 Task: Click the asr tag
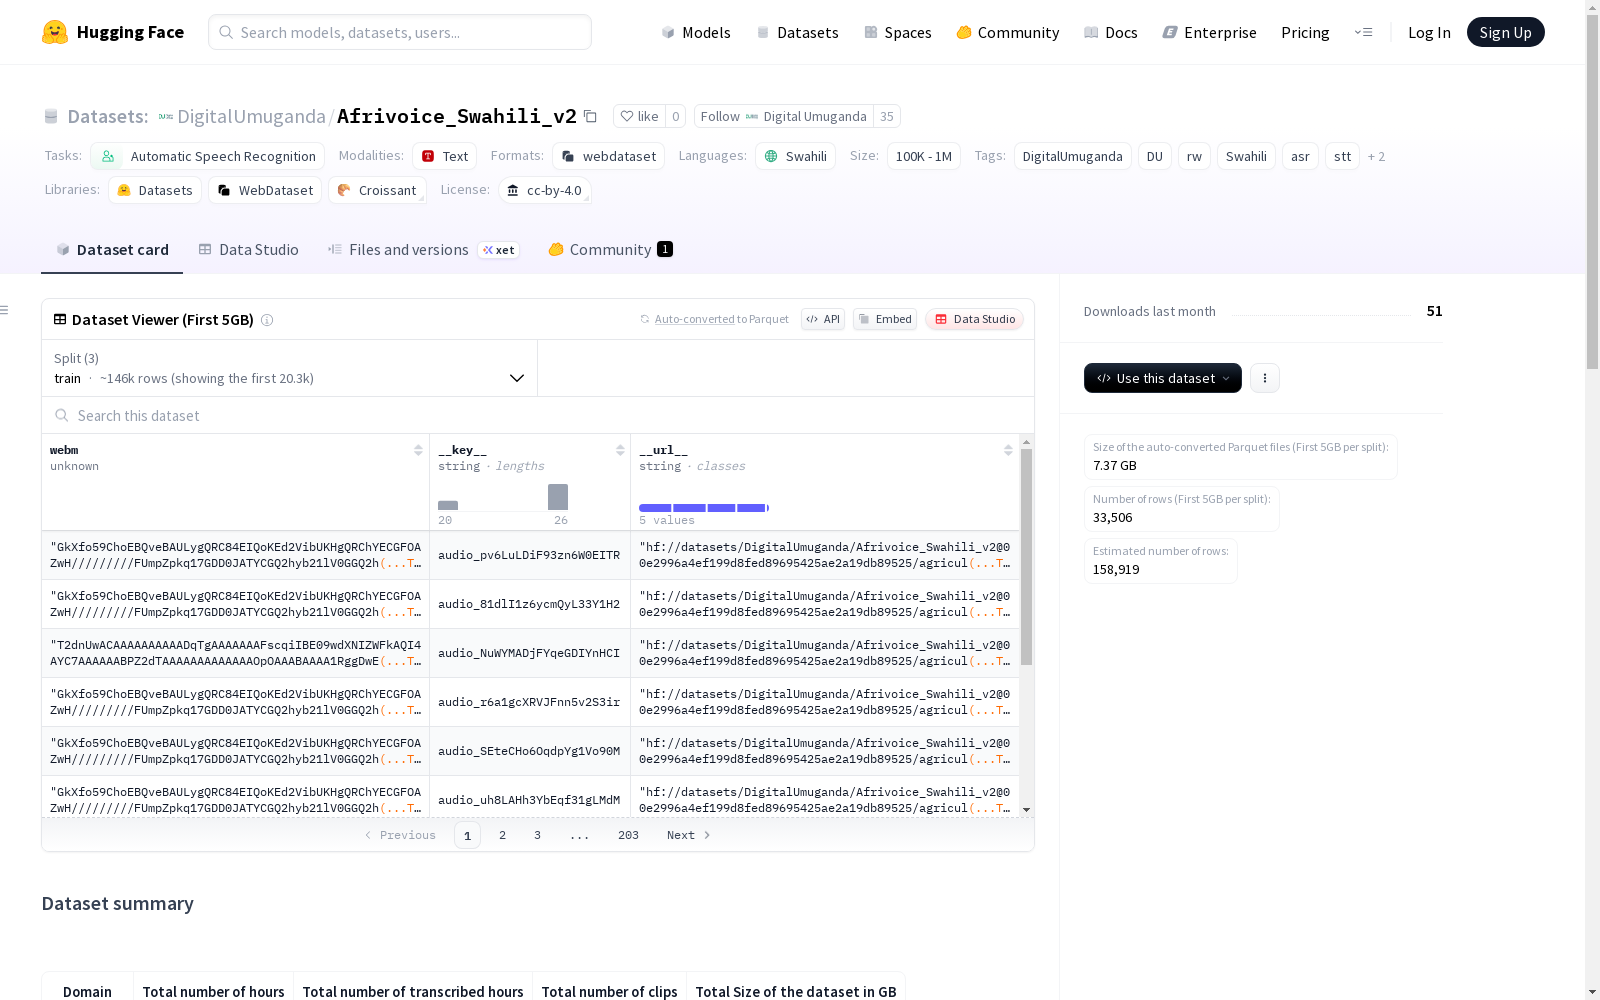(x=1300, y=156)
